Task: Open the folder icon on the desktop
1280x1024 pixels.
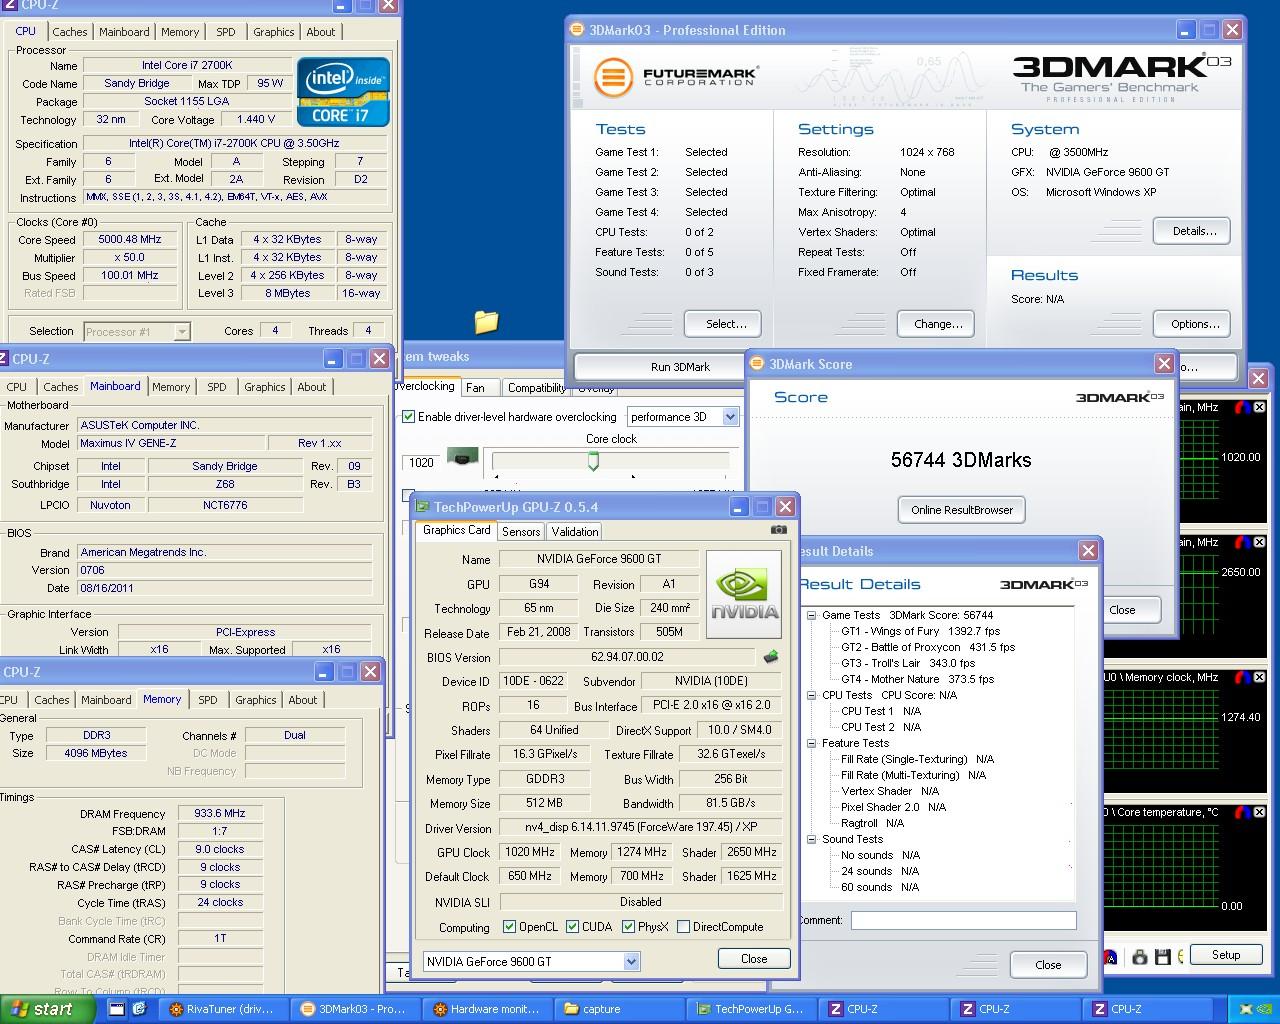Action: click(486, 321)
